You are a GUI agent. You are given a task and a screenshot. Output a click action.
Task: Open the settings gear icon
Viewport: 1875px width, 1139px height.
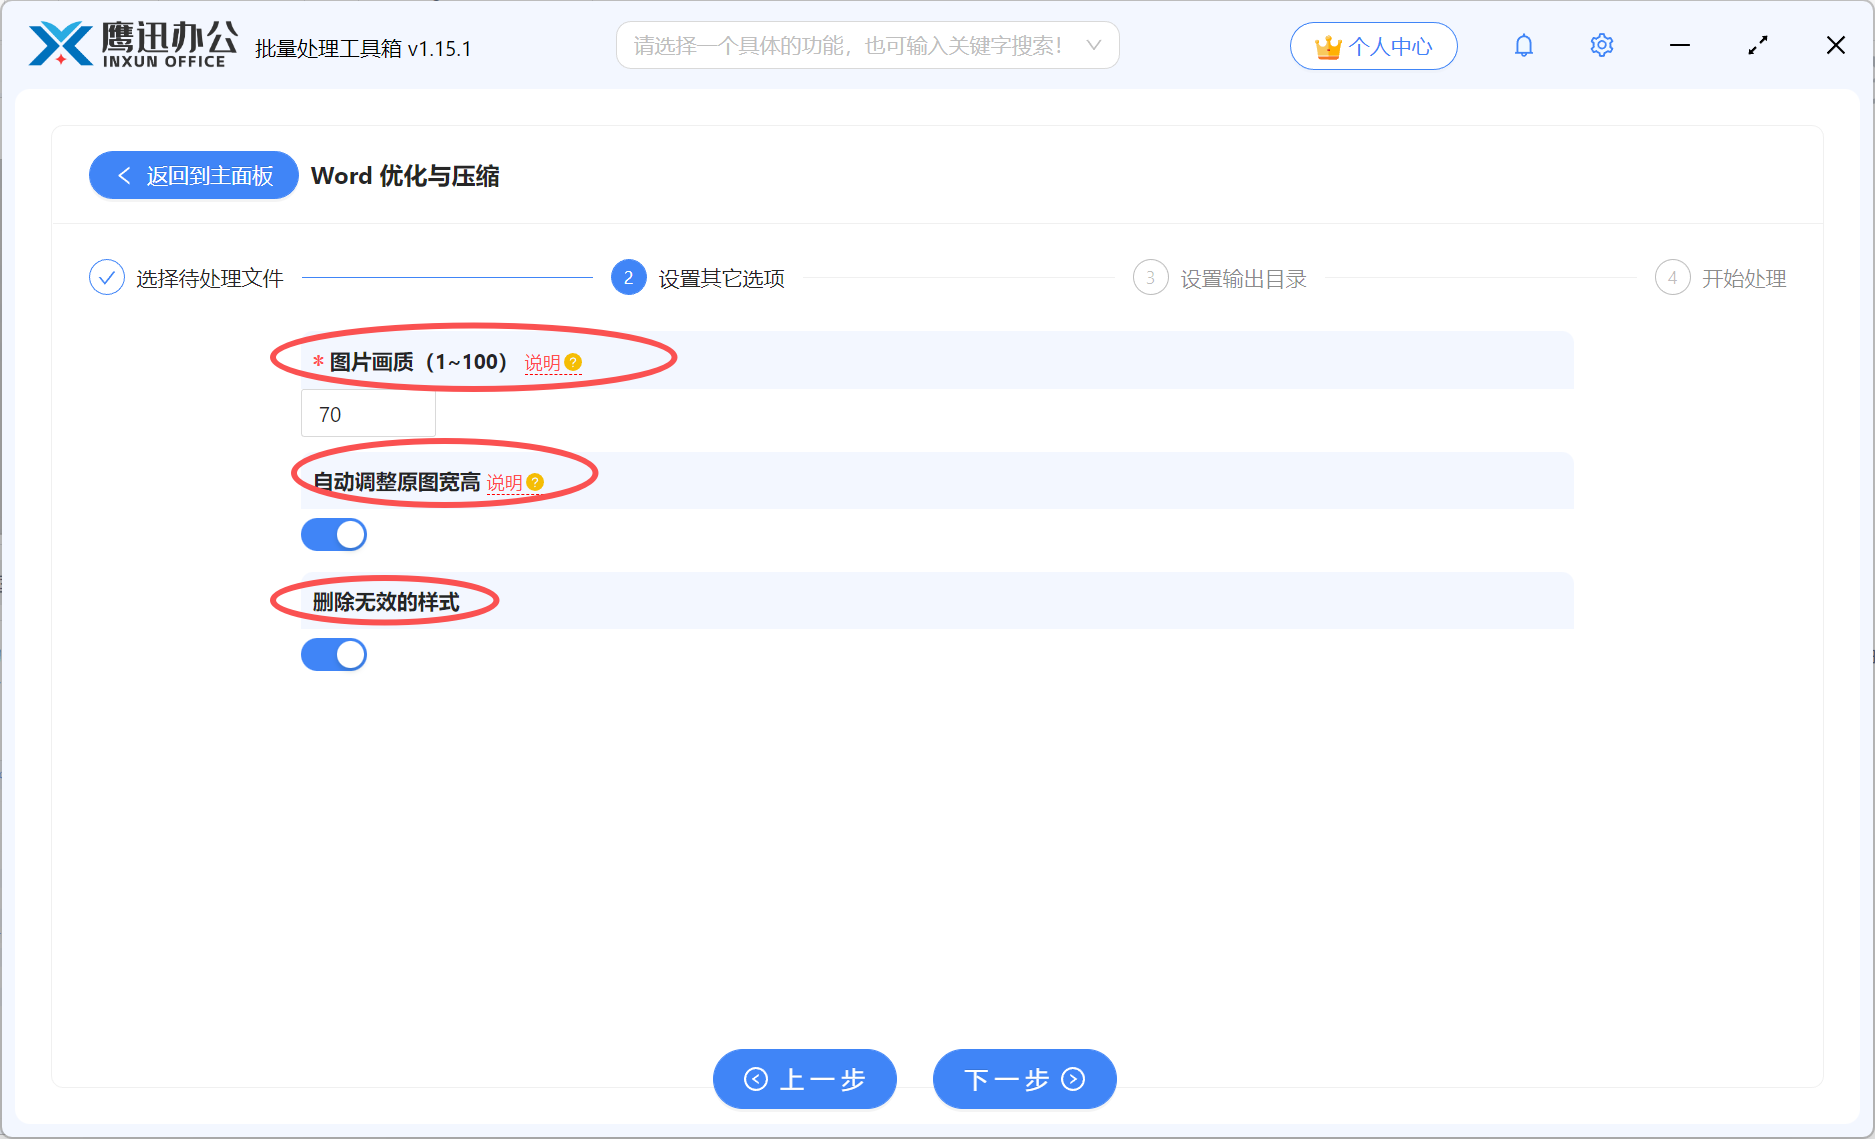coord(1601,45)
